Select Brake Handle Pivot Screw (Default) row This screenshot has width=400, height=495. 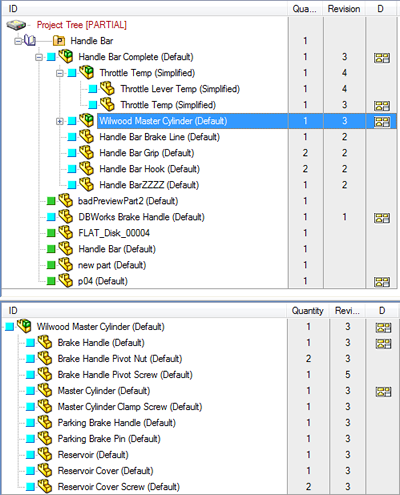(125, 374)
